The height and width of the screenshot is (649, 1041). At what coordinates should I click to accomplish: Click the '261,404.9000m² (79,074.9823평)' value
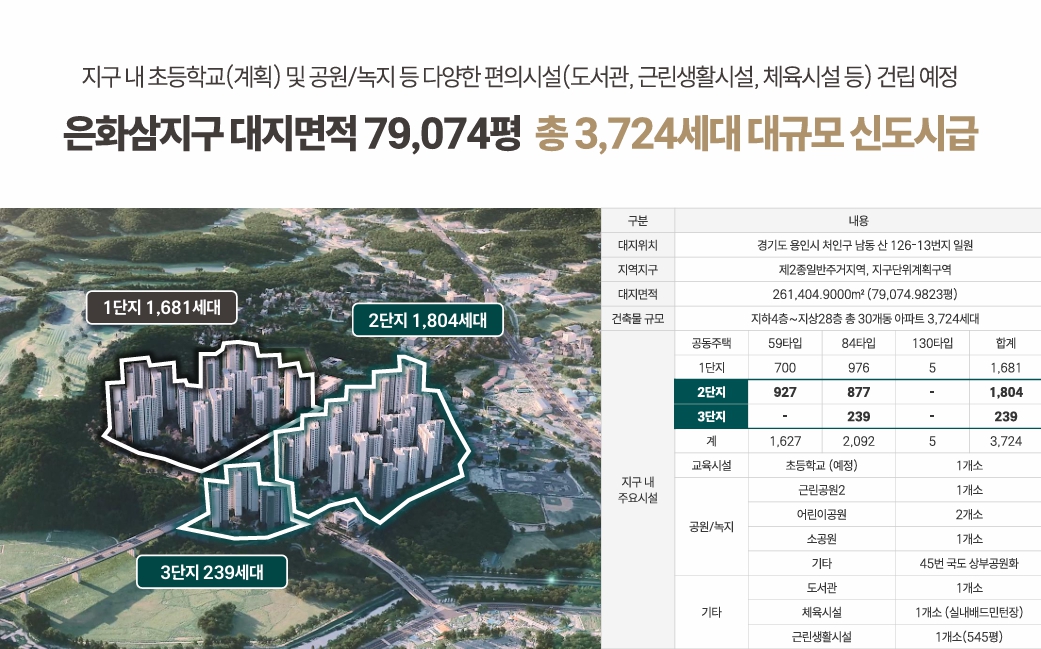(864, 294)
